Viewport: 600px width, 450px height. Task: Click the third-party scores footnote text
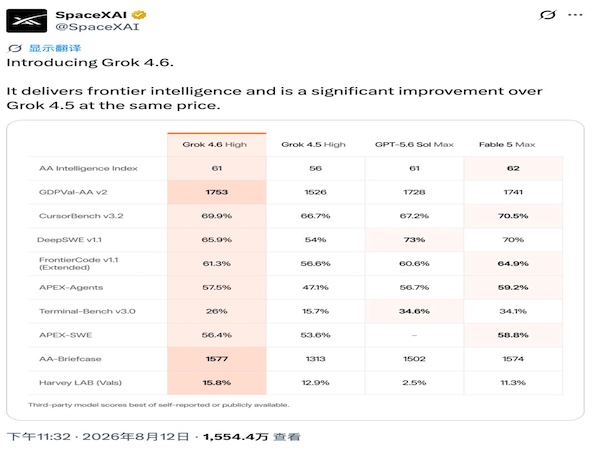coord(159,405)
